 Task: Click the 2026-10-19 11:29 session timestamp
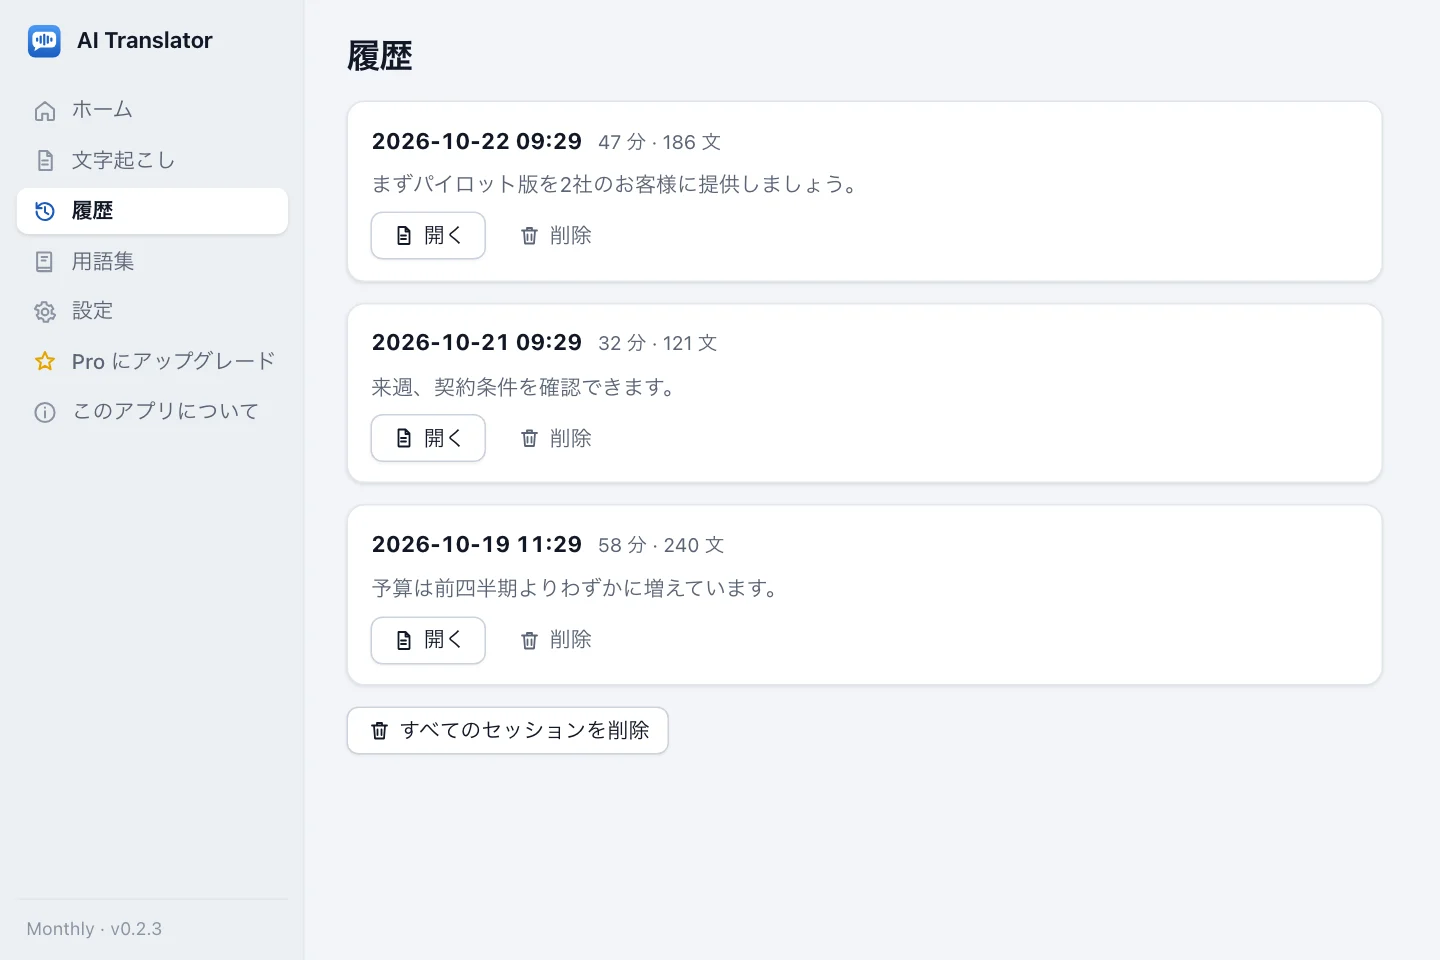[477, 545]
